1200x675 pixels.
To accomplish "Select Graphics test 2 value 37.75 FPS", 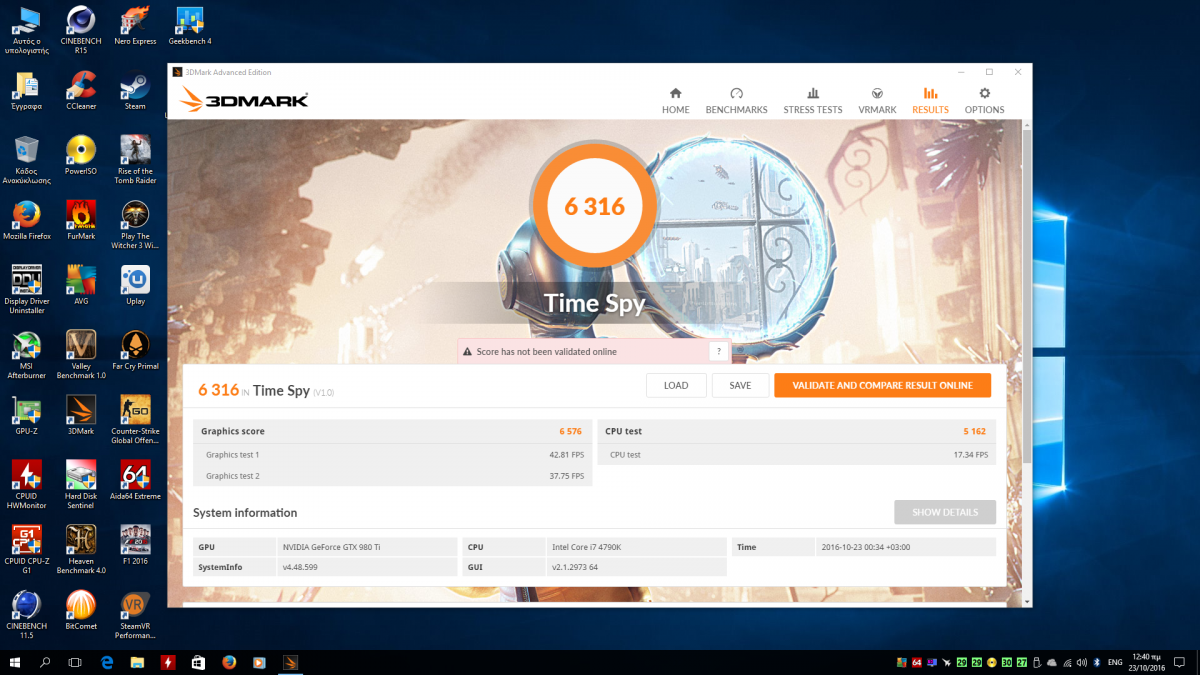I will coord(566,476).
